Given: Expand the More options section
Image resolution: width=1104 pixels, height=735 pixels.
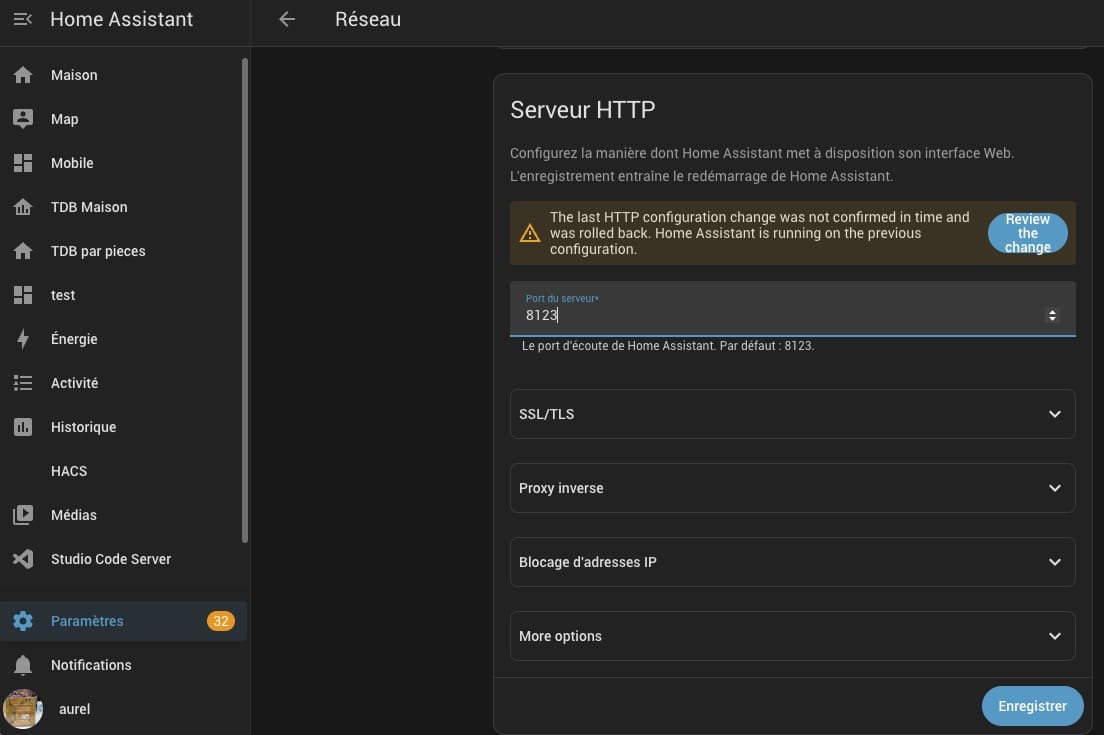Looking at the screenshot, I should [792, 636].
